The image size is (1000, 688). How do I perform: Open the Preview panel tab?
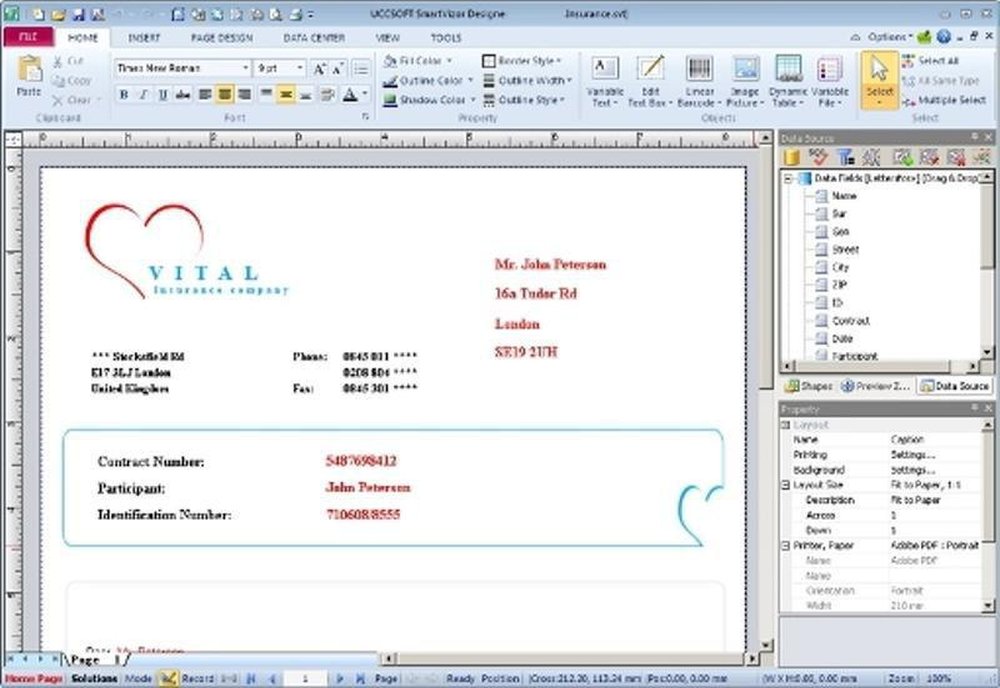[x=875, y=386]
